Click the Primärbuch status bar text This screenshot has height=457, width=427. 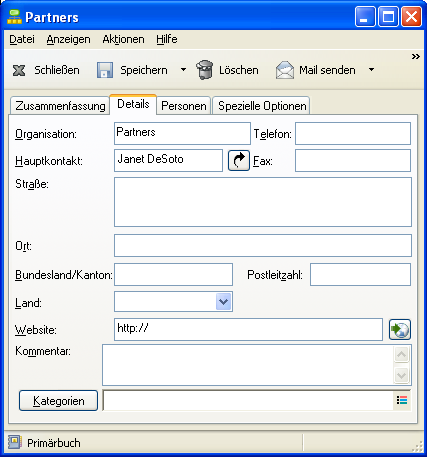tap(54, 443)
